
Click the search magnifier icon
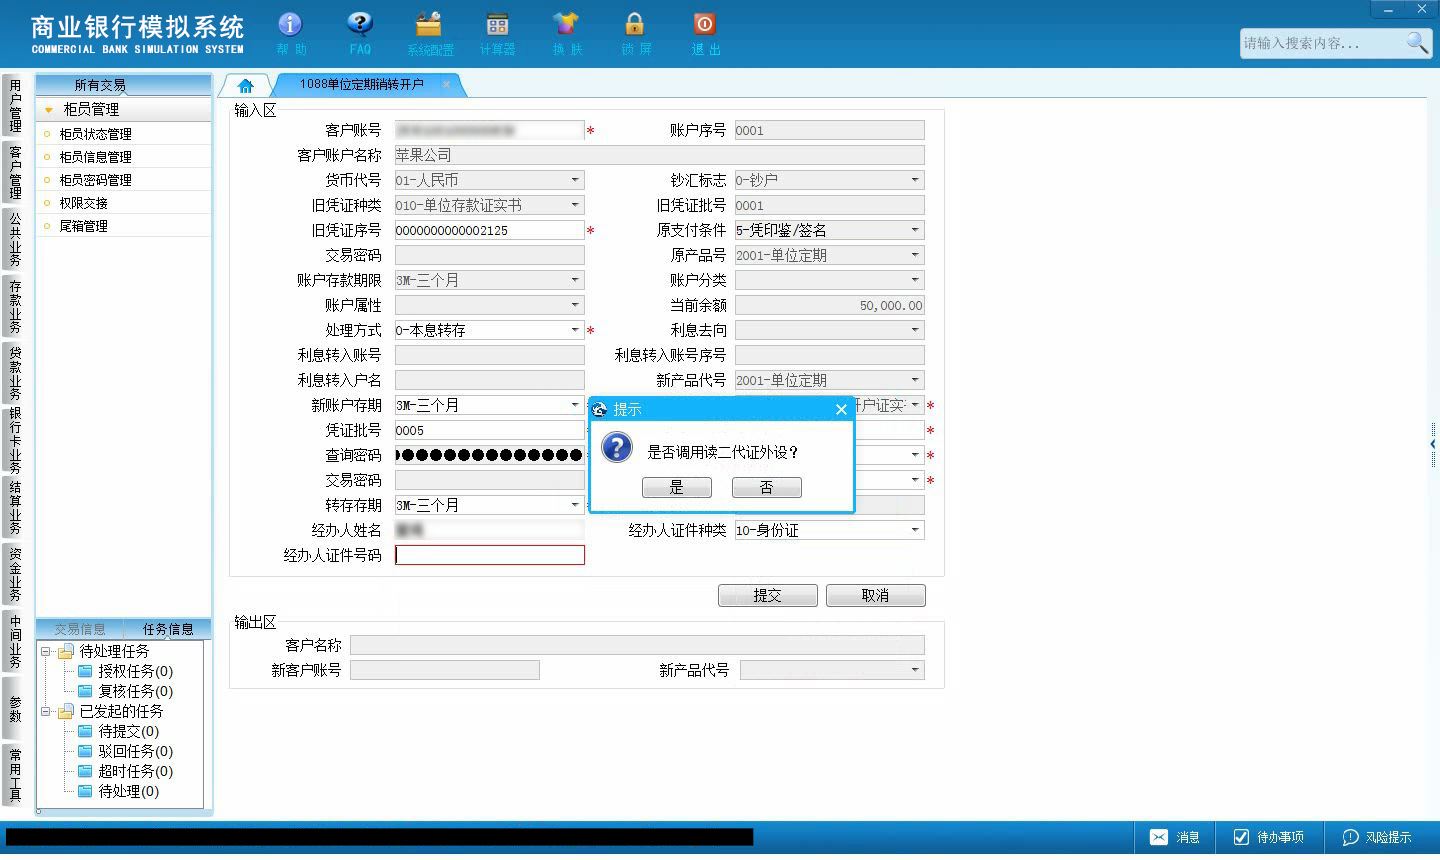[x=1417, y=43]
